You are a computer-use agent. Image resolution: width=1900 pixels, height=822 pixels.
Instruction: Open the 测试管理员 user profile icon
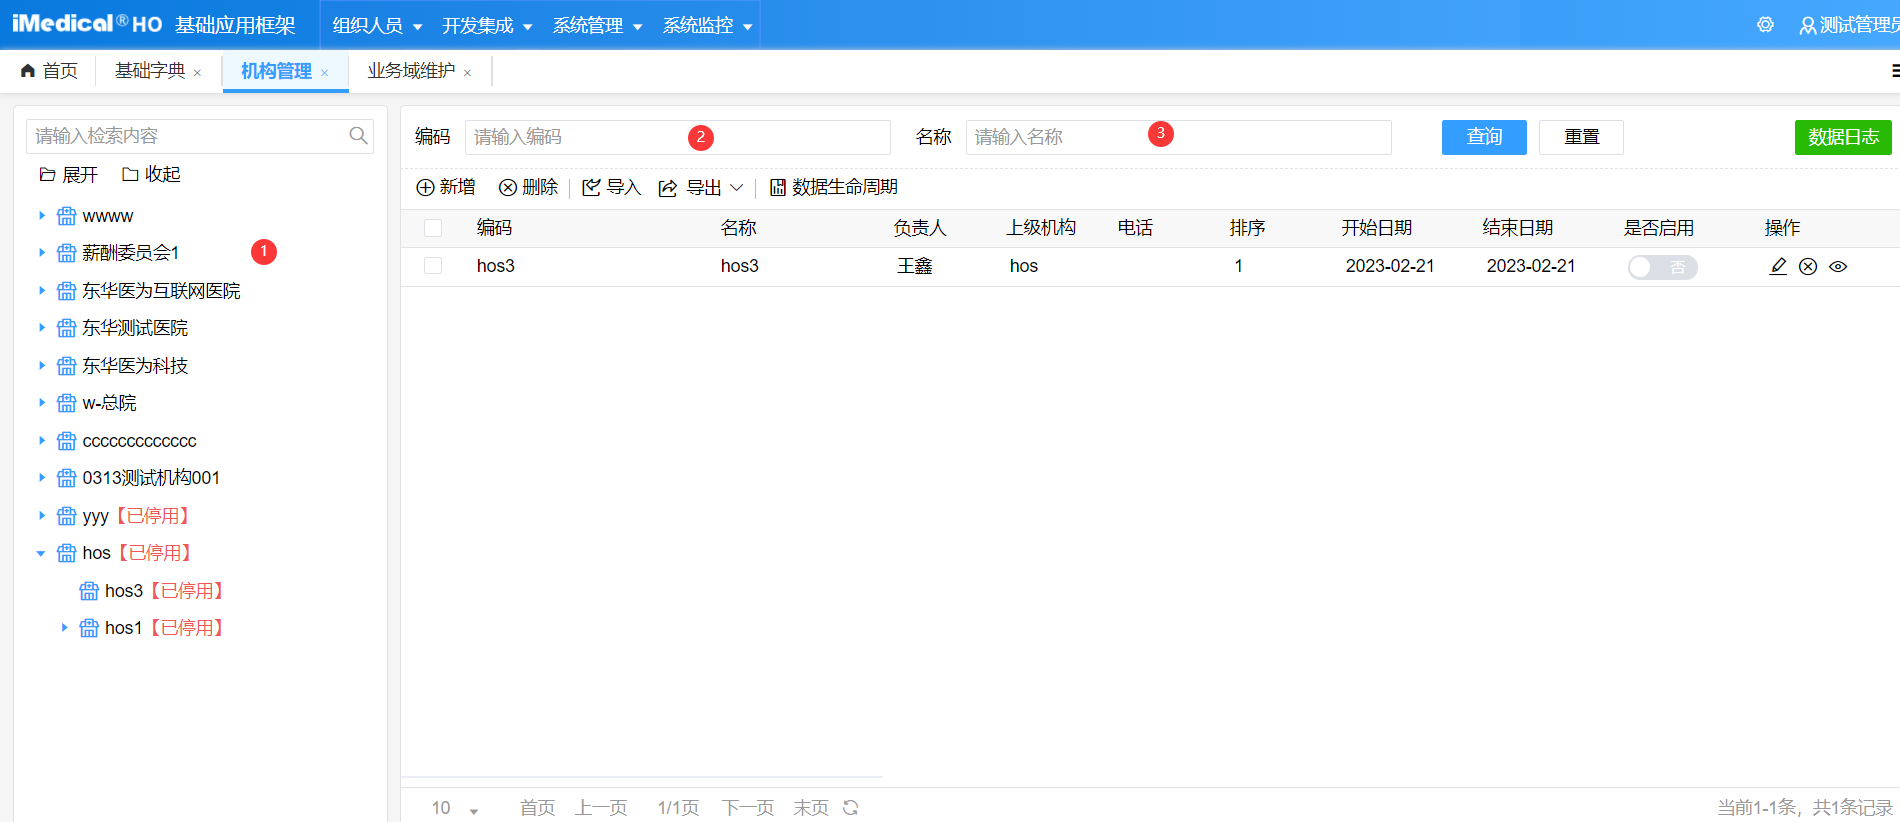[x=1808, y=26]
